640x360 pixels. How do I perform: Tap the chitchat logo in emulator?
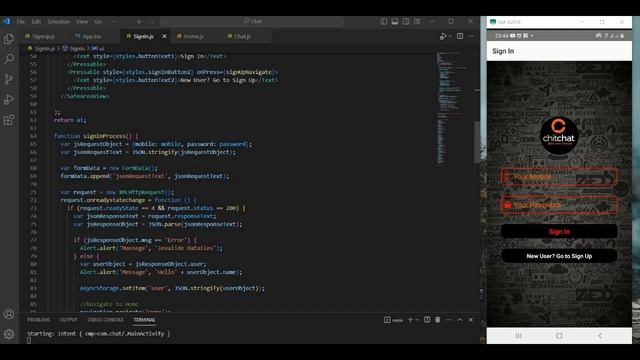[559, 136]
